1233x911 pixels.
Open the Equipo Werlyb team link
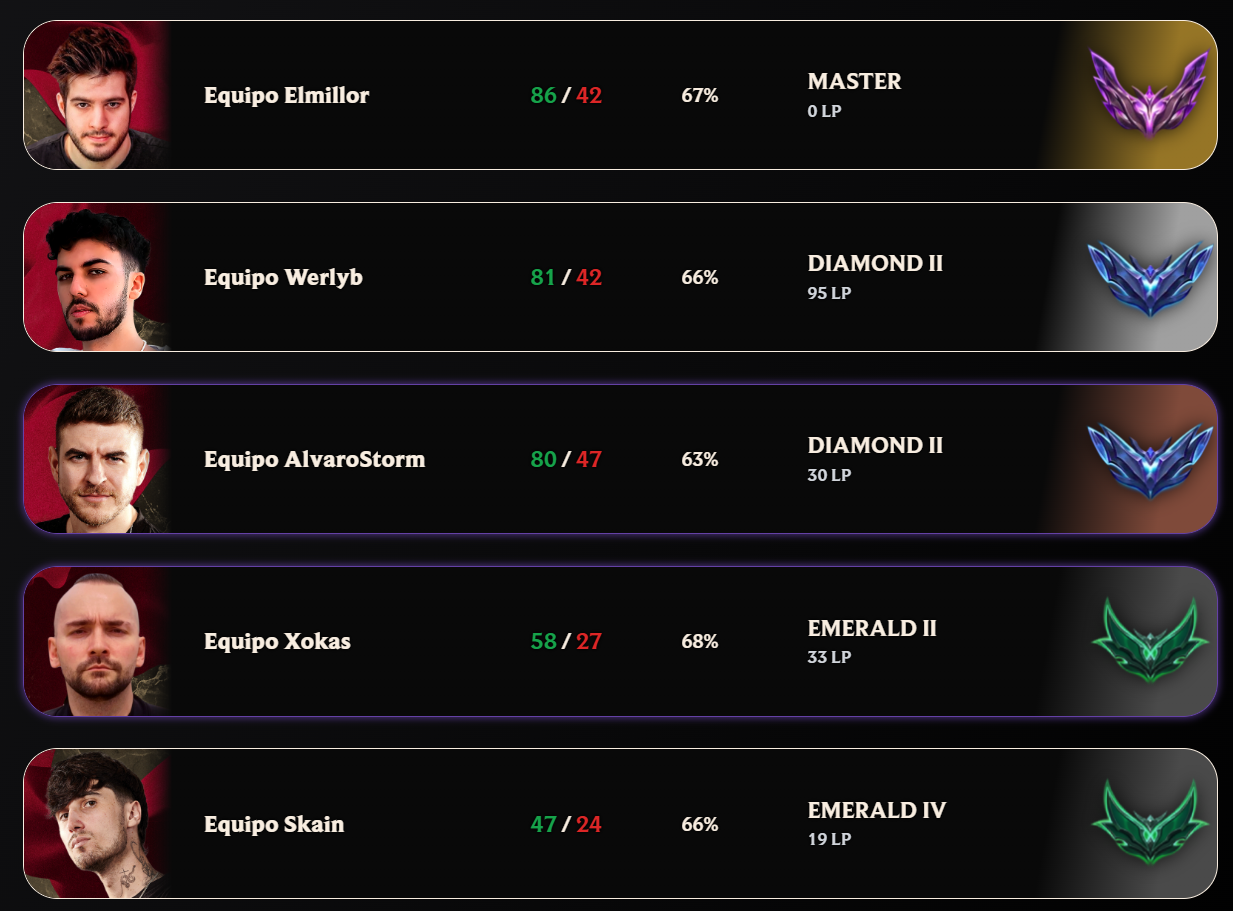pyautogui.click(x=283, y=278)
